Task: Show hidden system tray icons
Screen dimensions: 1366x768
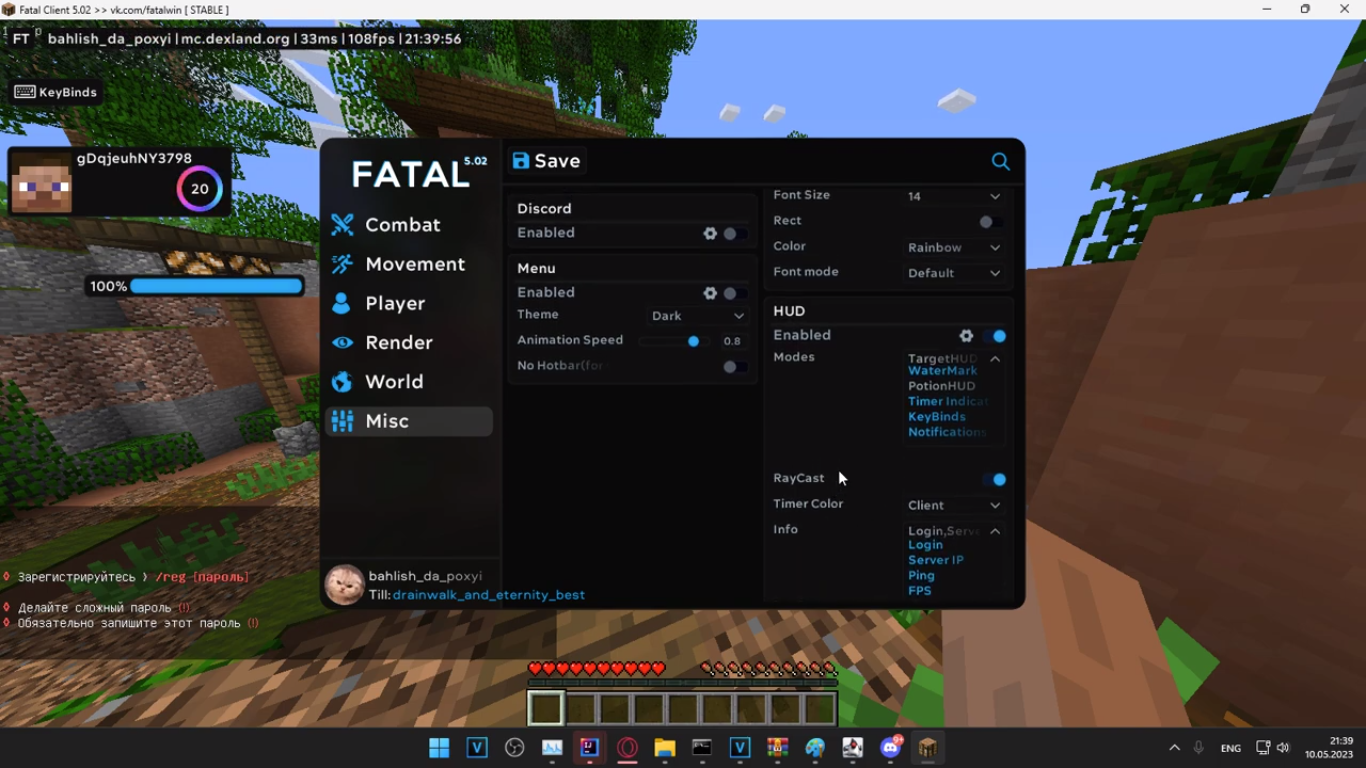Action: [1174, 748]
